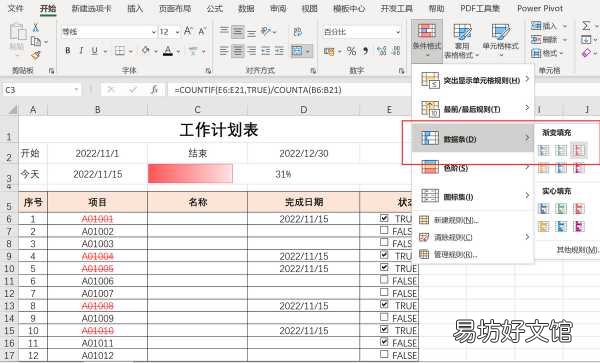
Task: Apply cell Borders icon
Action: [x=120, y=50]
